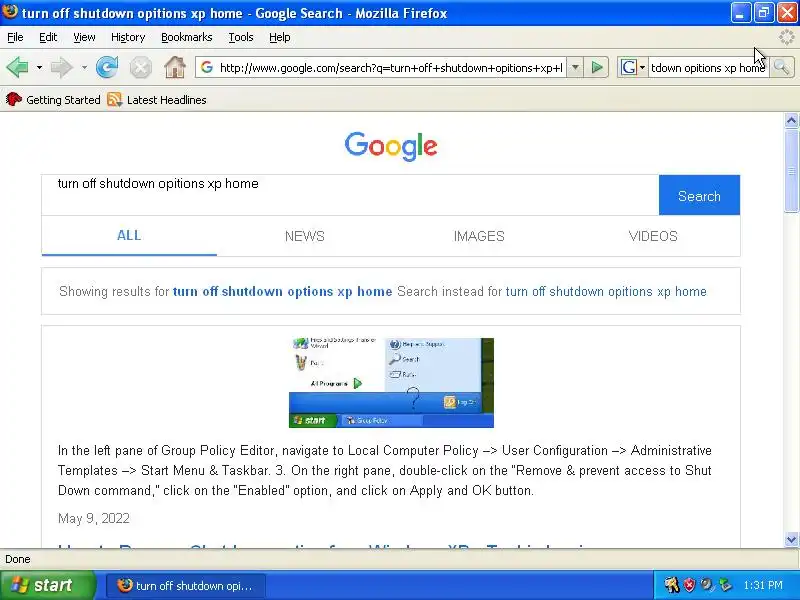
Task: Expand the address bar URL history dropdown
Action: click(575, 67)
